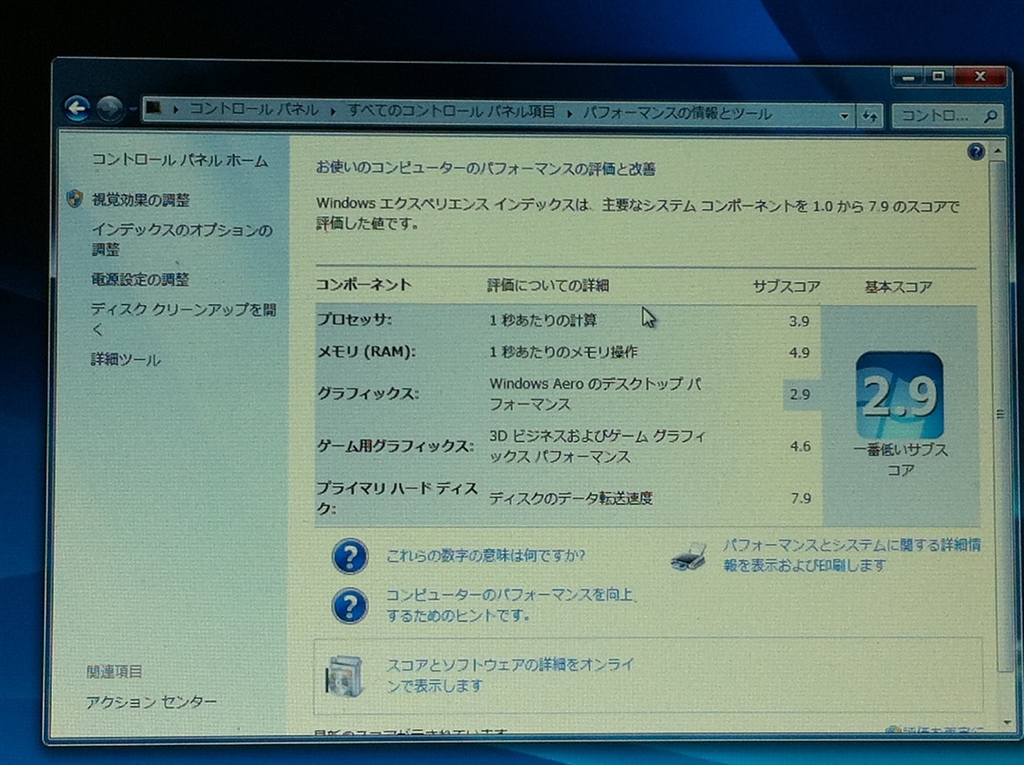Open ディスク クリーンアップを開く link
The width and height of the screenshot is (1024, 765).
183,319
